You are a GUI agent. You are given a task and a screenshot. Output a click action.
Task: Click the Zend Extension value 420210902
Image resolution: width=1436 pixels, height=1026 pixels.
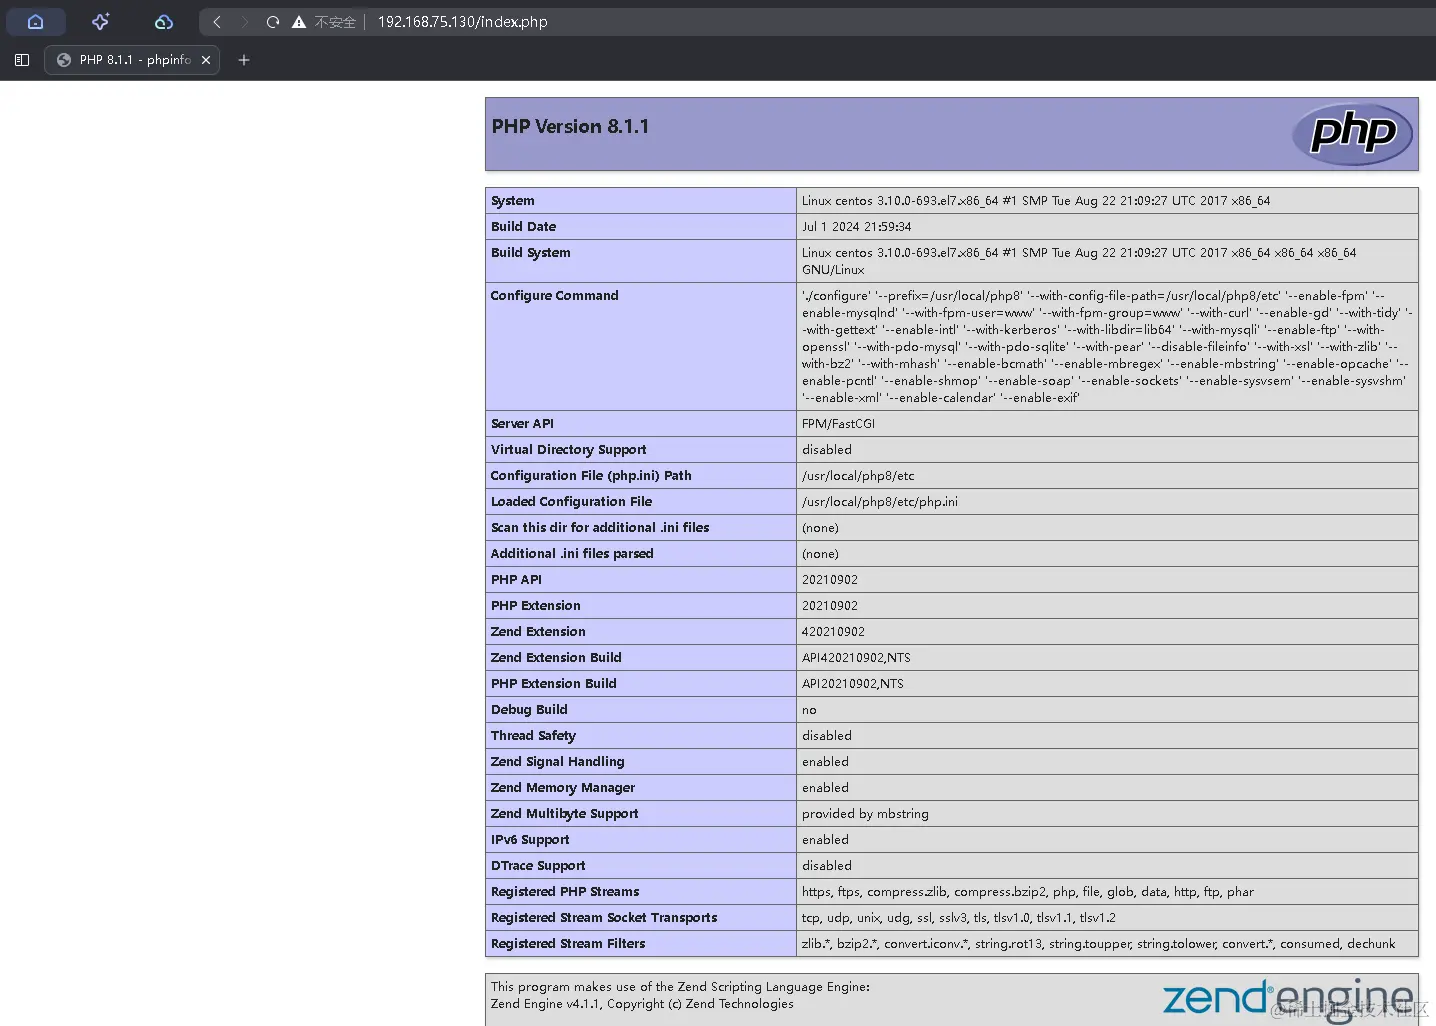[x=833, y=631]
